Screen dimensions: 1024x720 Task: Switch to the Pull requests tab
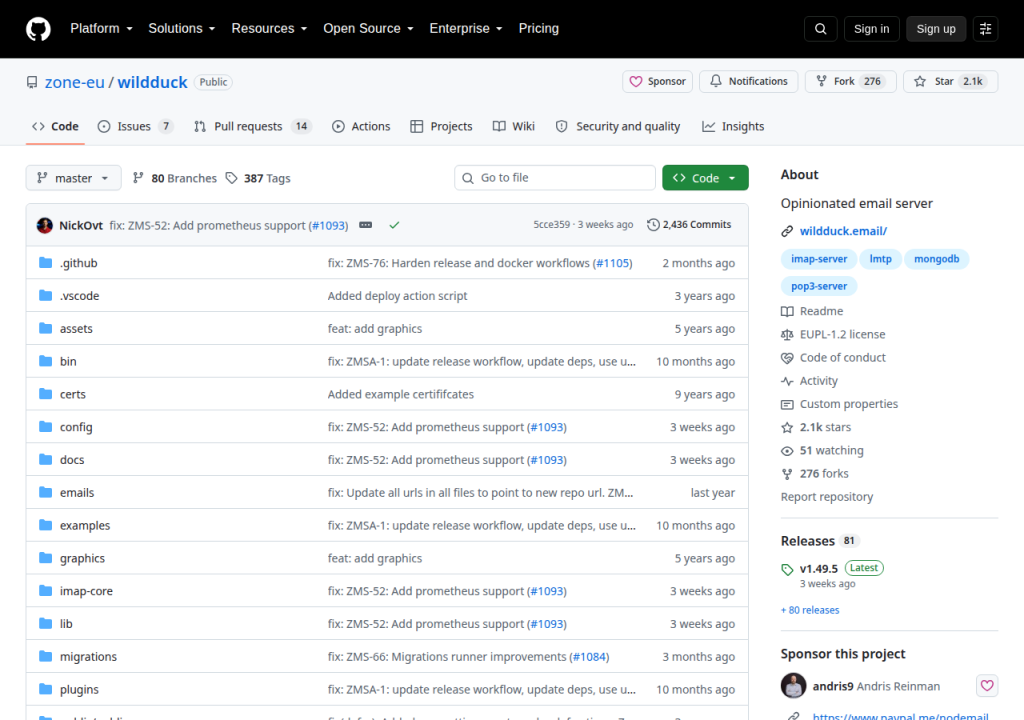point(253,126)
